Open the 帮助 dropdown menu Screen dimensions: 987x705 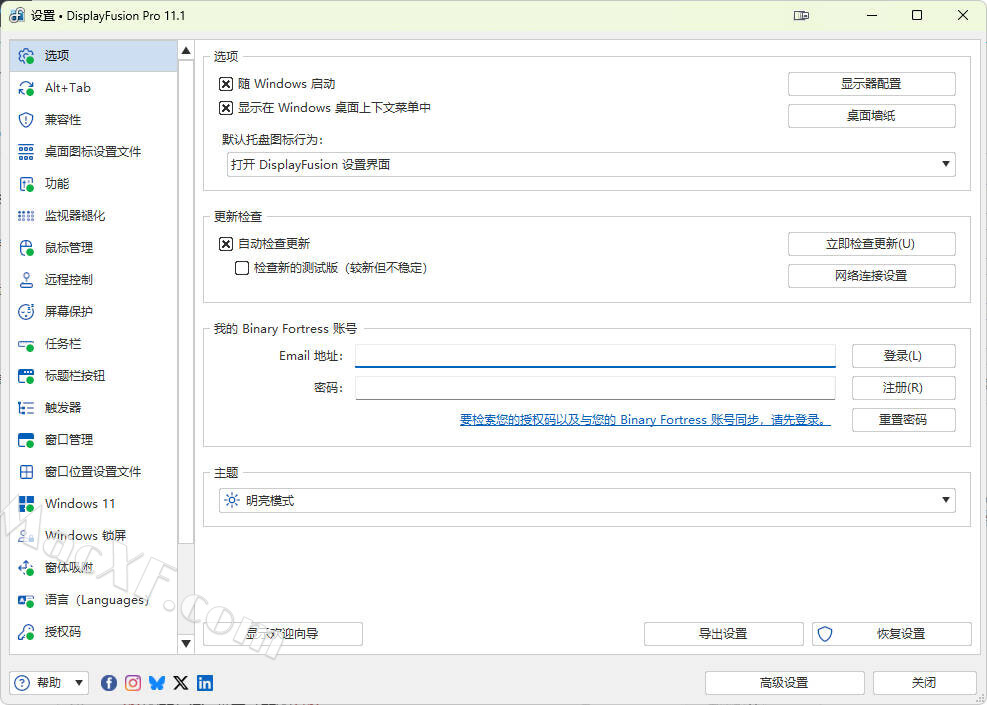pyautogui.click(x=50, y=683)
